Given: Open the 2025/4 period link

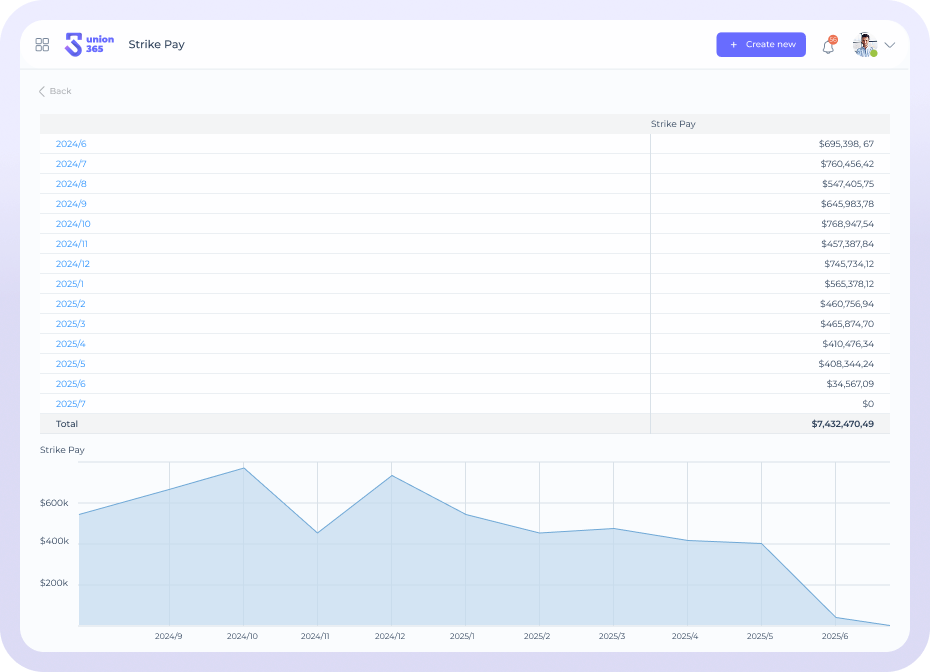Looking at the screenshot, I should [x=71, y=344].
